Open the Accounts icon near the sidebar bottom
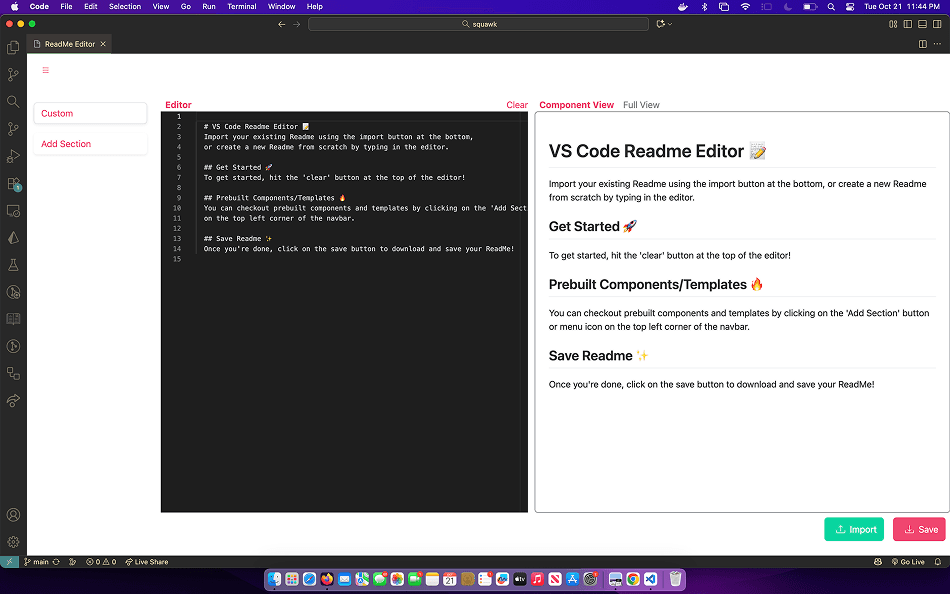This screenshot has width=950, height=594. click(13, 514)
